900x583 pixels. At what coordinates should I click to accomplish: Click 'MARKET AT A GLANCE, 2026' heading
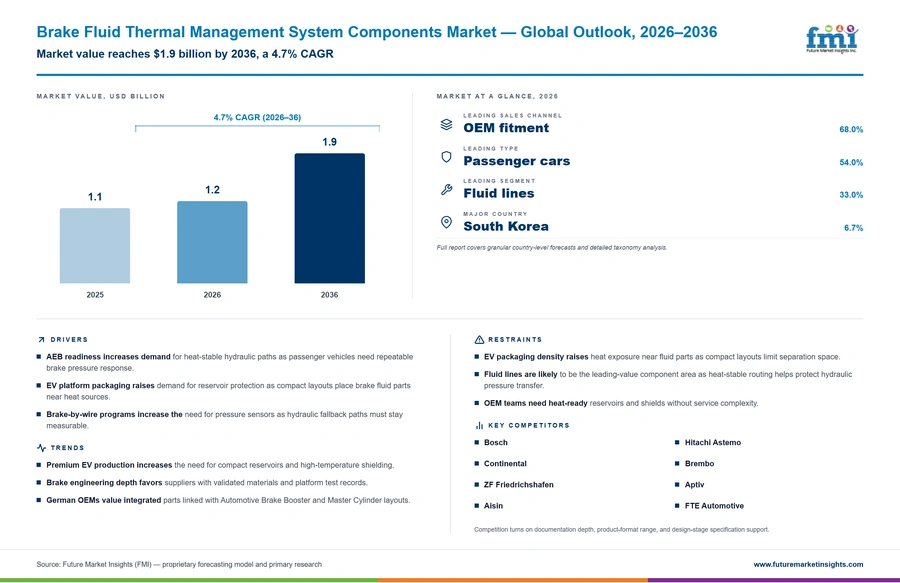pos(497,96)
